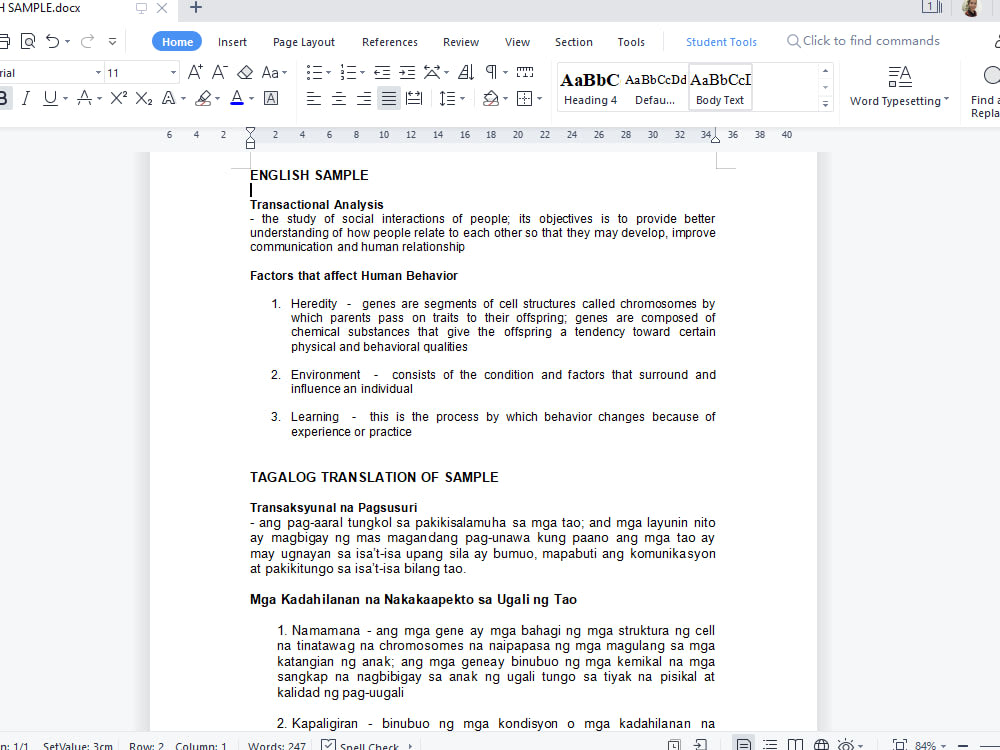Switch to Web Layout globe icon
Screen dimensions: 1000x750
coord(821,745)
